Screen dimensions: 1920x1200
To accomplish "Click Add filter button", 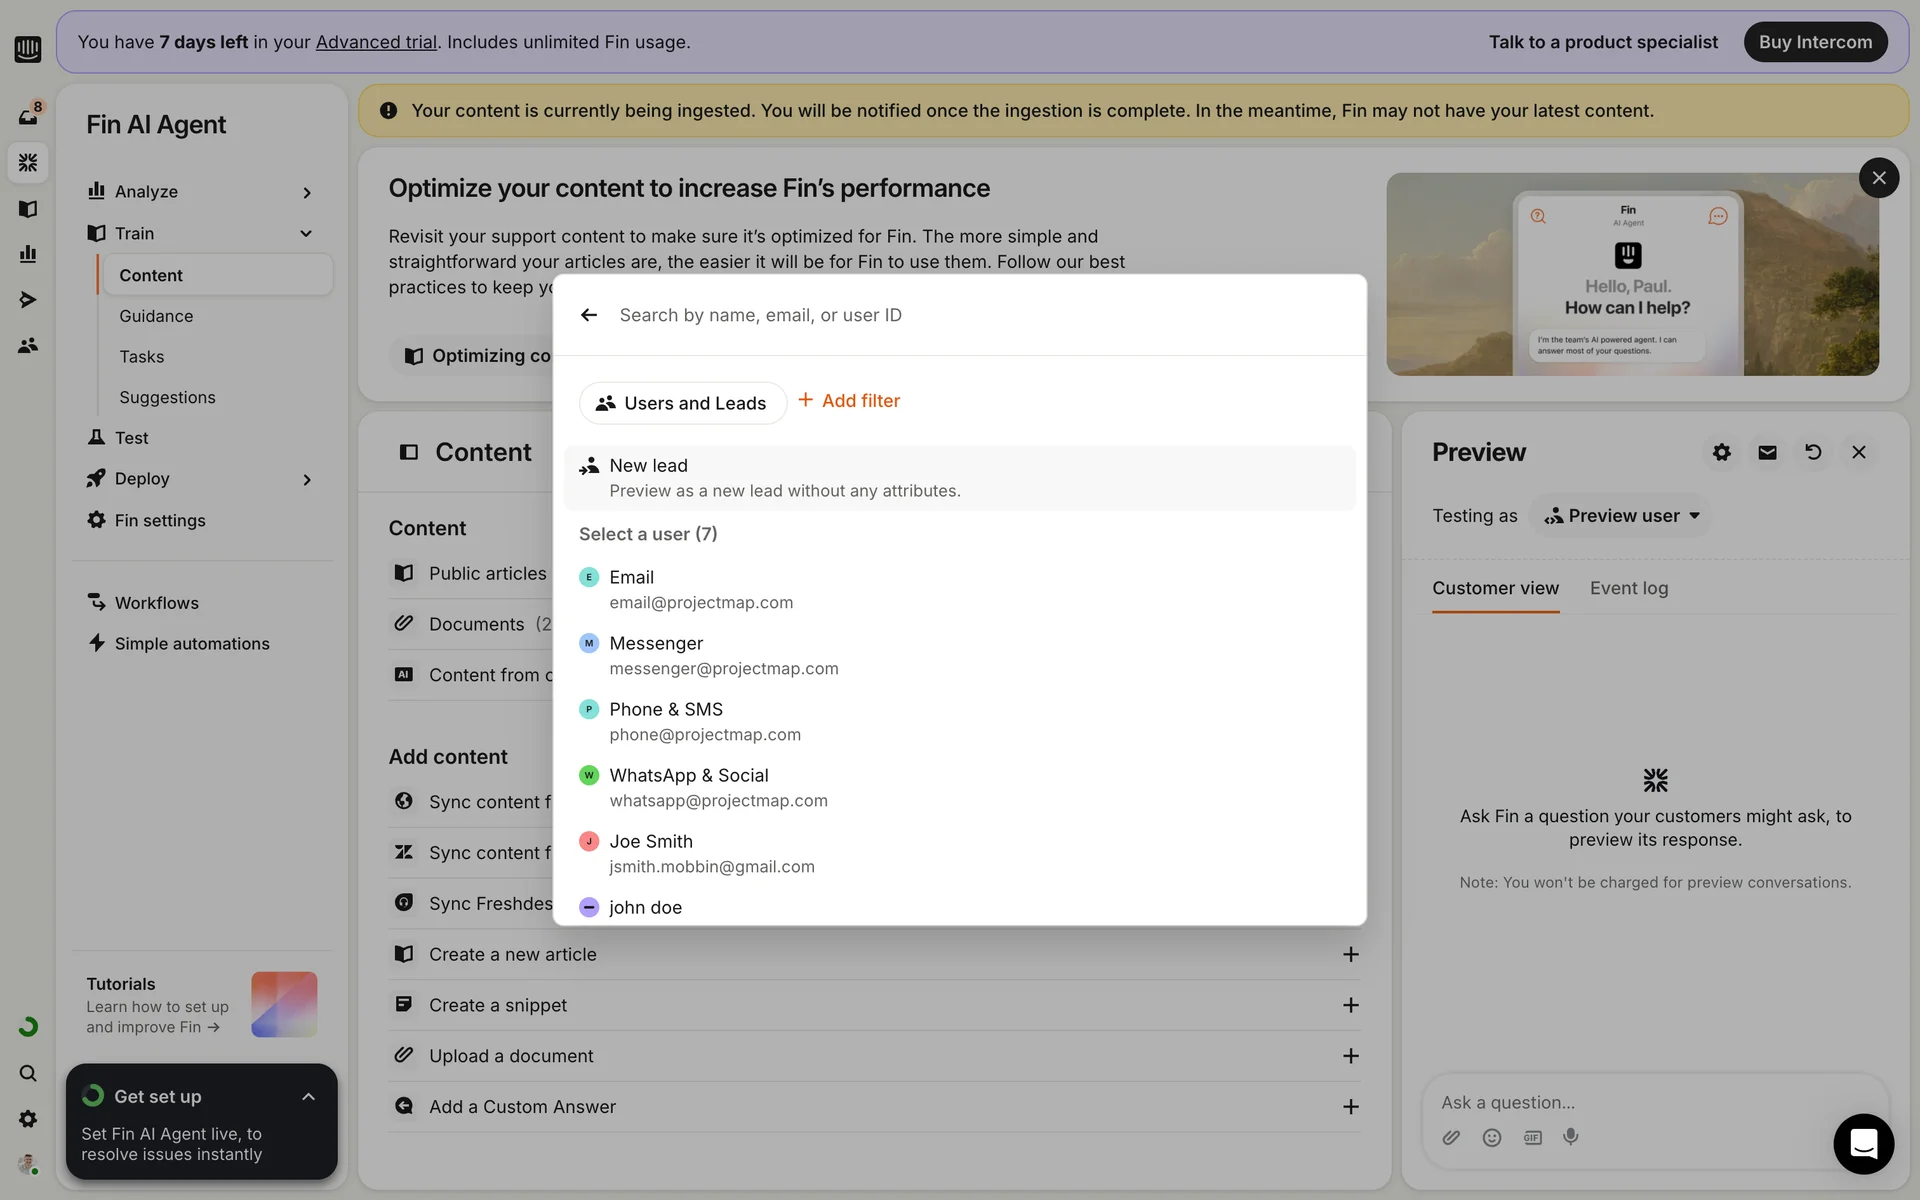I will 849,401.
